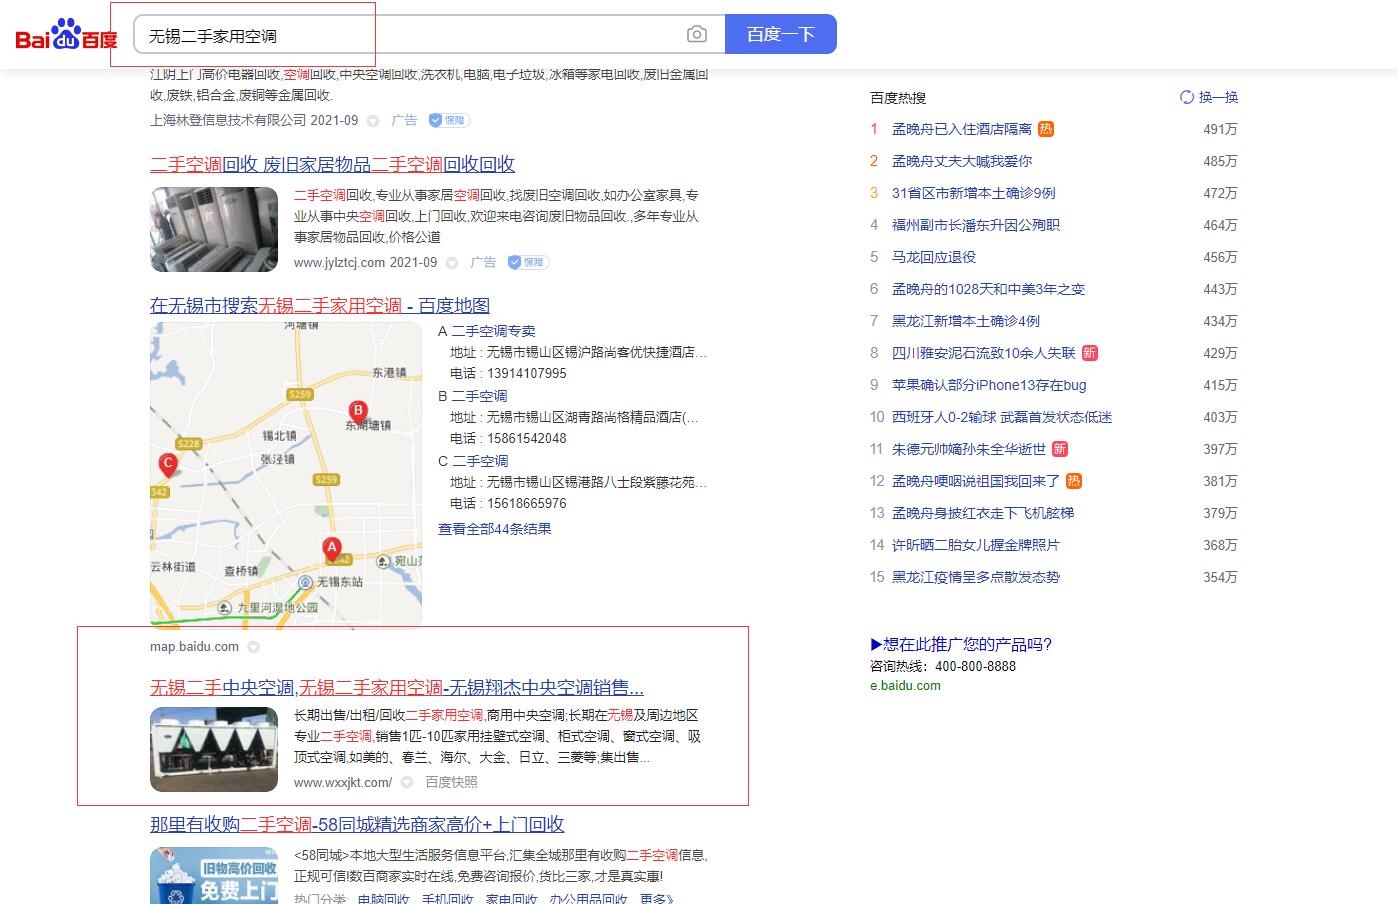Open hot search 31省区市新增本土确诊9例
The width and height of the screenshot is (1397, 904).
pos(973,193)
